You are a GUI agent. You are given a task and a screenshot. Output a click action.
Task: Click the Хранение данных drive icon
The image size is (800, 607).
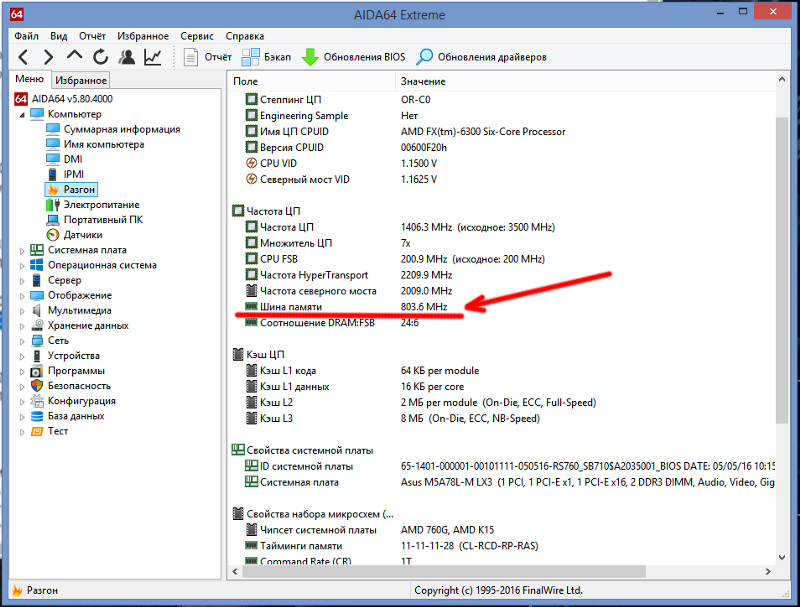click(x=37, y=325)
